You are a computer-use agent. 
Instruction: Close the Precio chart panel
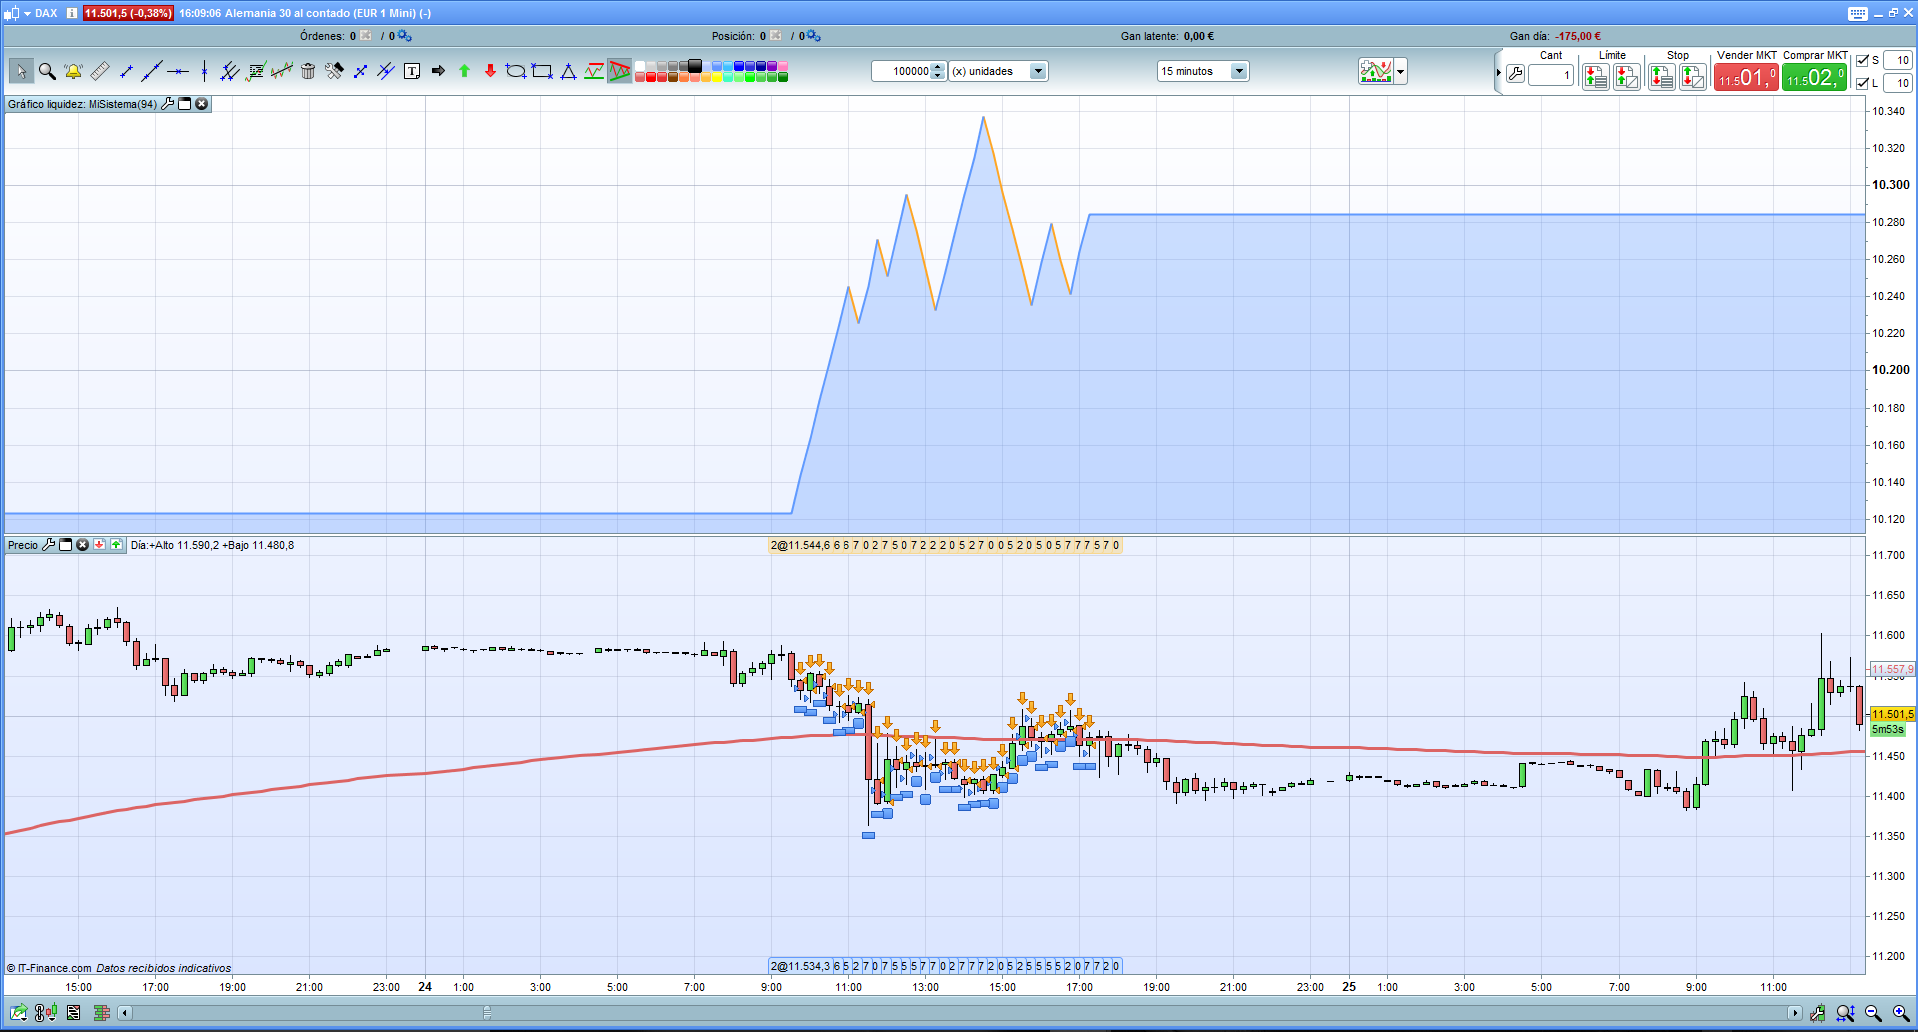pyautogui.click(x=82, y=545)
